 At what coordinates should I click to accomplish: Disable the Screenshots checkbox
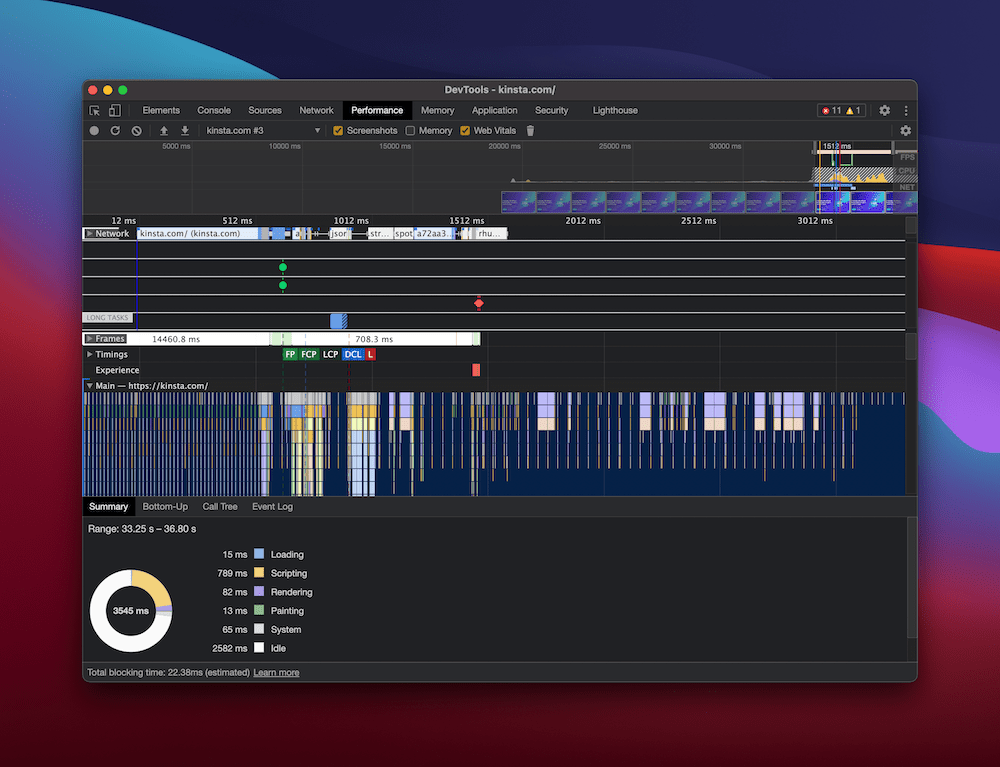tap(338, 130)
